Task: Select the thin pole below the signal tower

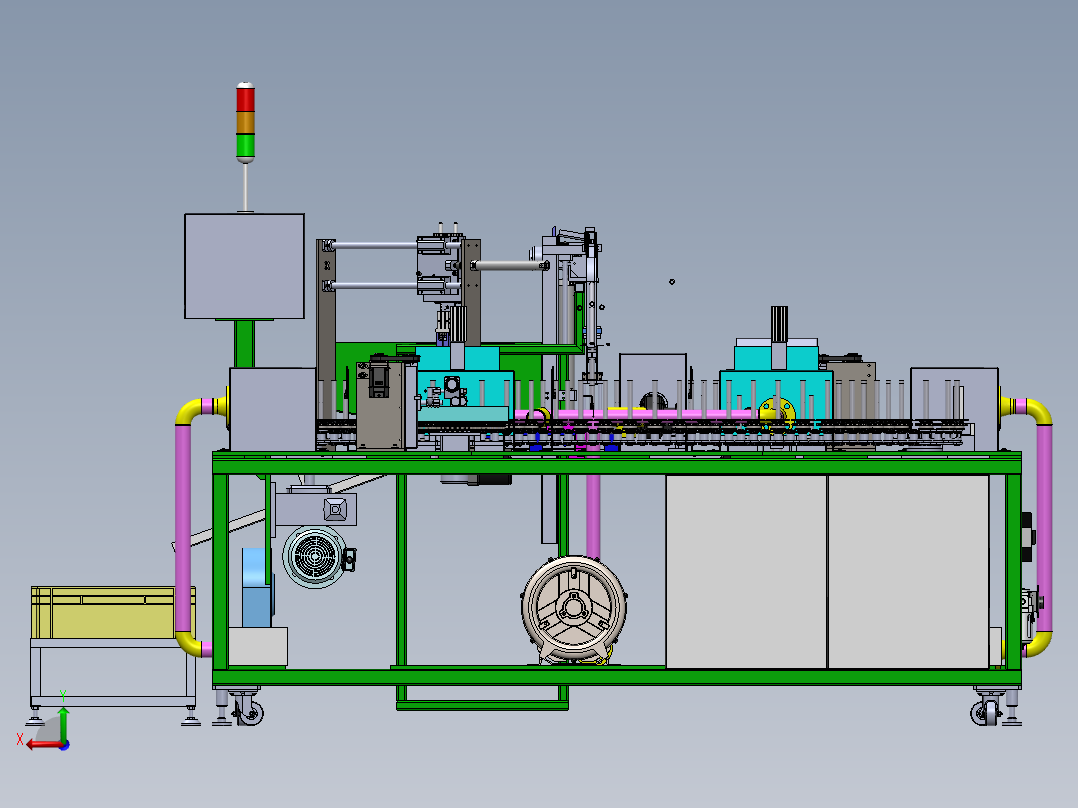Action: 245,187
